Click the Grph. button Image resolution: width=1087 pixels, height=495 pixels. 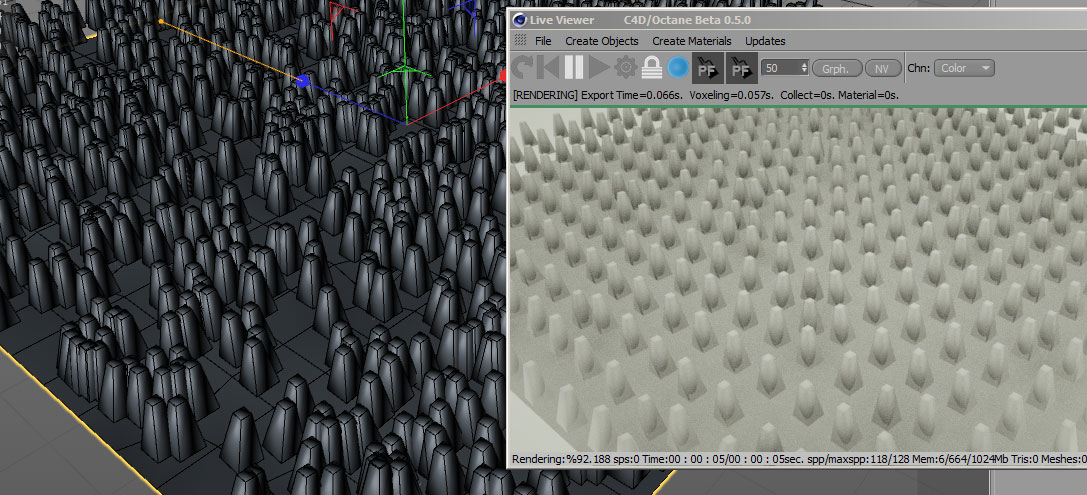coord(837,68)
